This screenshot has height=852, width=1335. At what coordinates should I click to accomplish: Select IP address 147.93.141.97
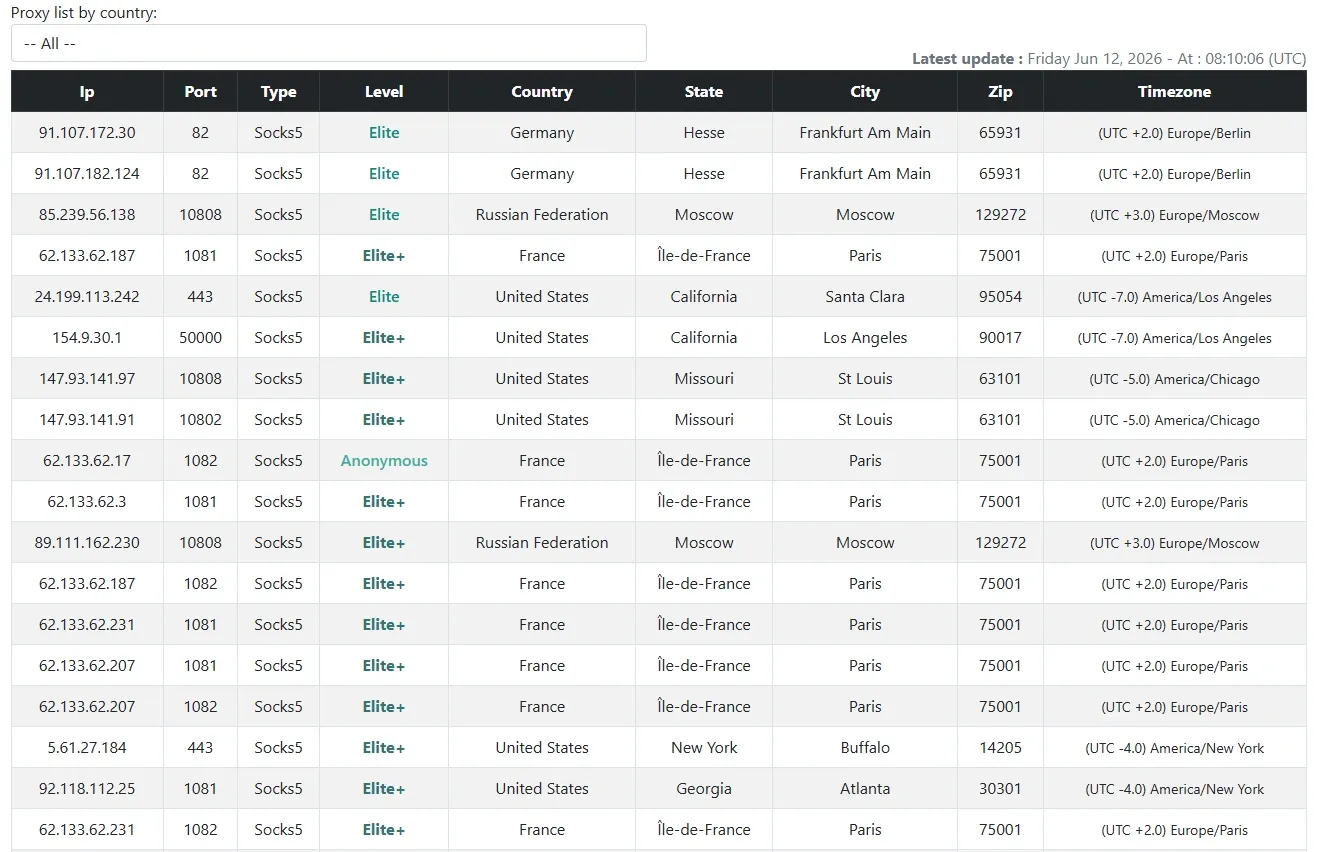(x=87, y=379)
